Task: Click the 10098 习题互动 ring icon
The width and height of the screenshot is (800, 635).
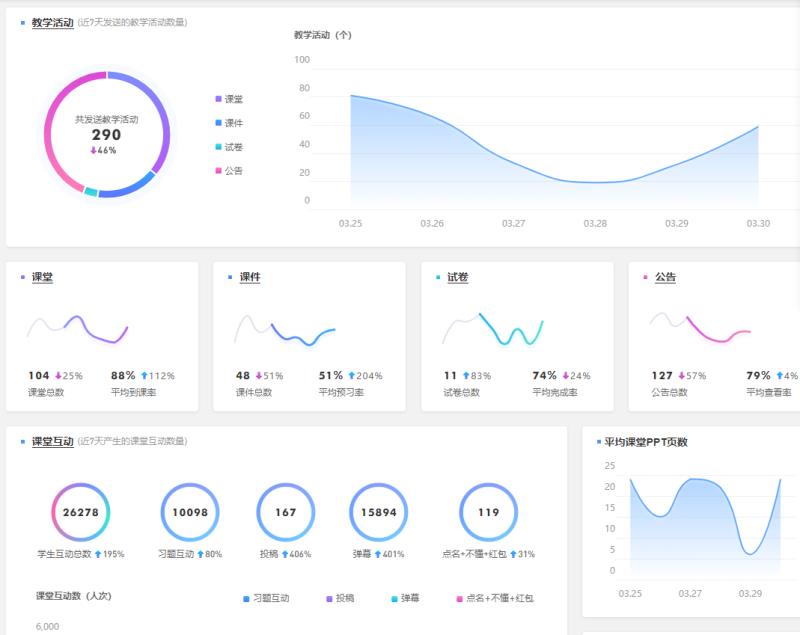Action: point(190,512)
